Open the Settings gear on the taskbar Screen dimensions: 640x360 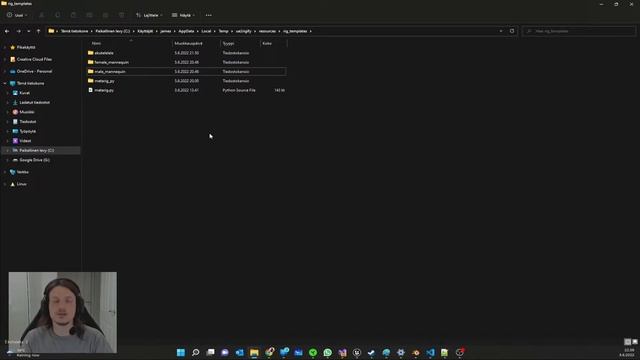tap(401, 352)
